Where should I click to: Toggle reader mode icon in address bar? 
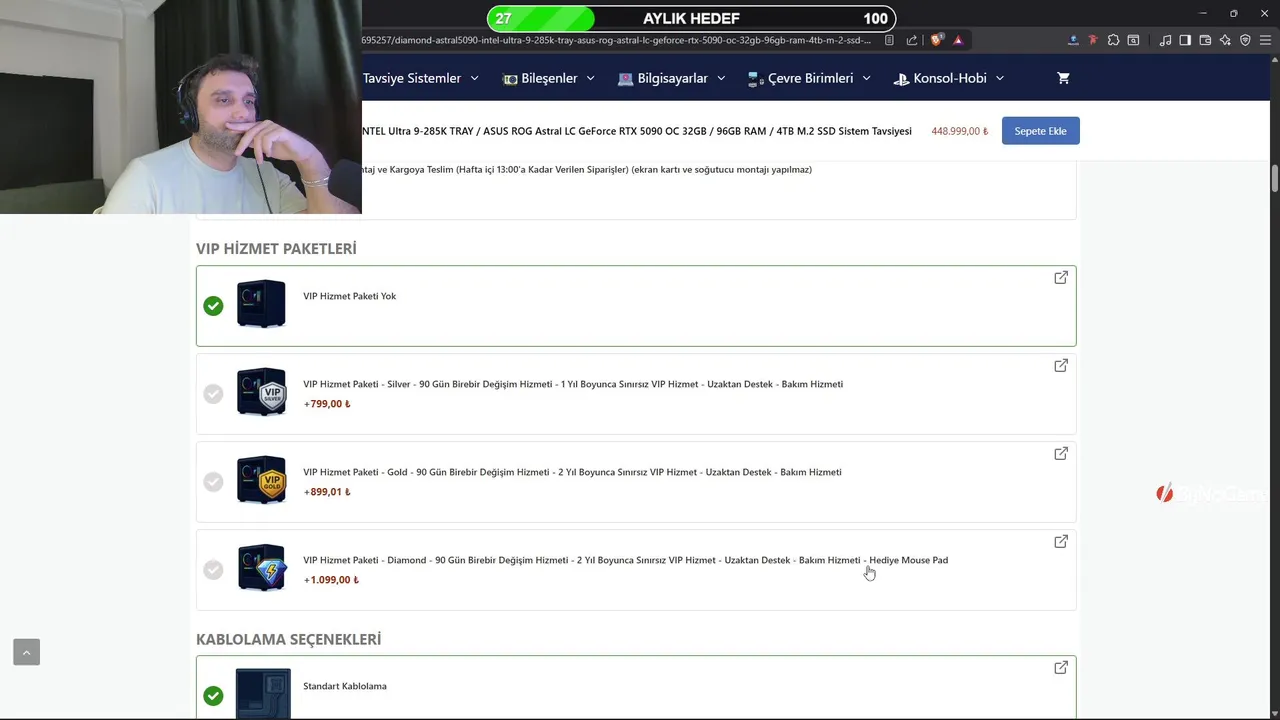(889, 40)
